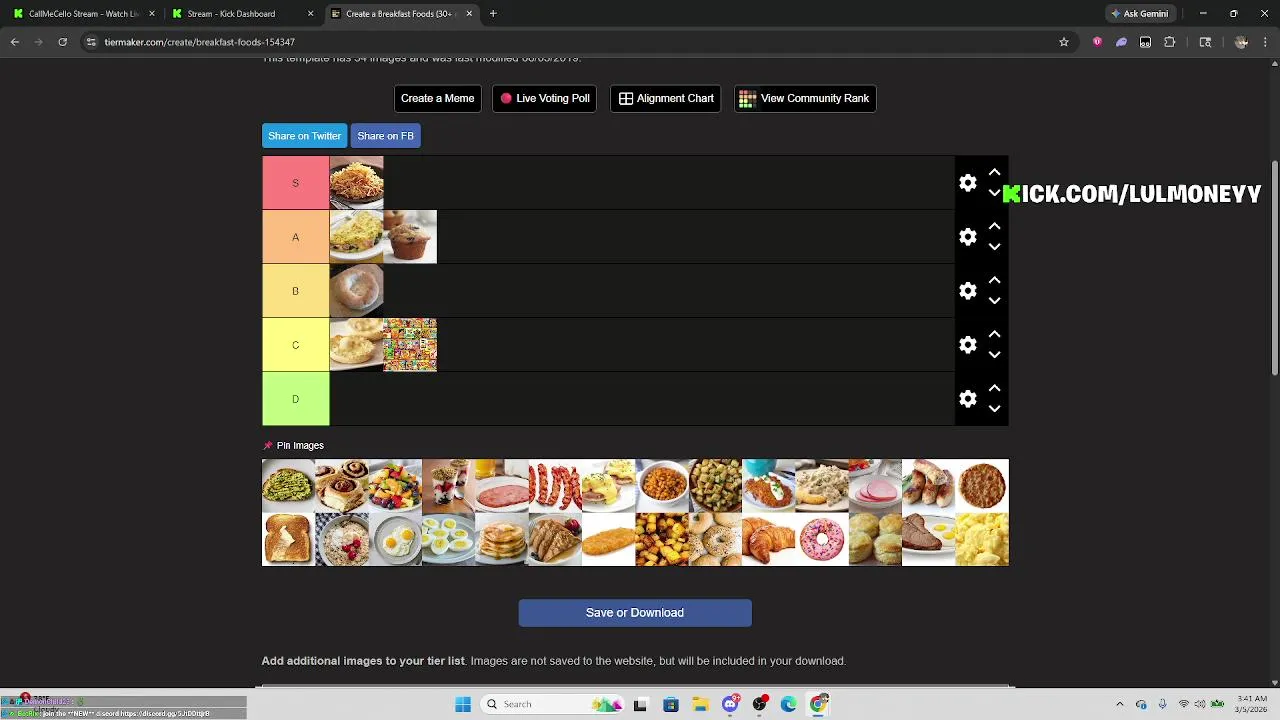Open Microsoft Store from taskbar
1280x720 pixels.
670,704
